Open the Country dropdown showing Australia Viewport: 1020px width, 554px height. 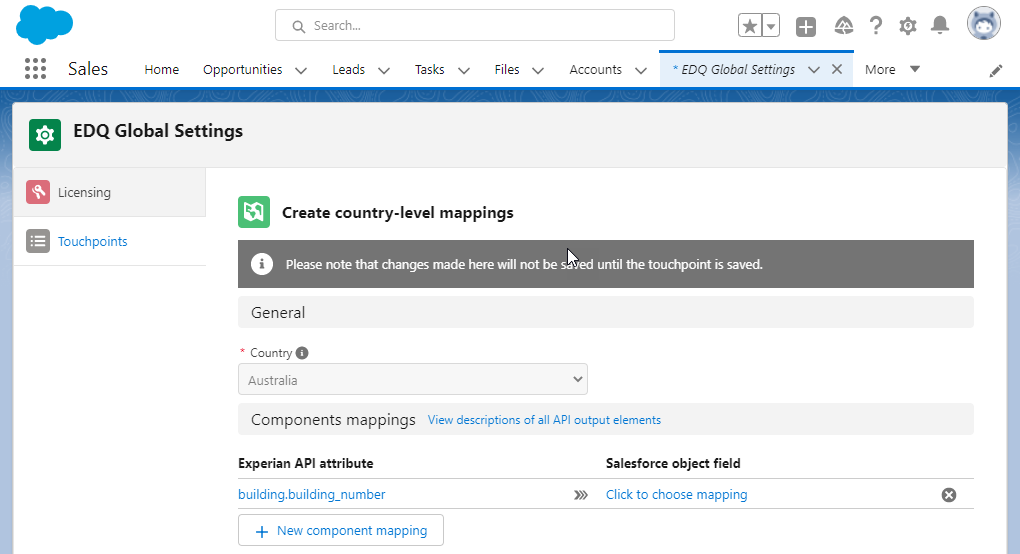[412, 379]
